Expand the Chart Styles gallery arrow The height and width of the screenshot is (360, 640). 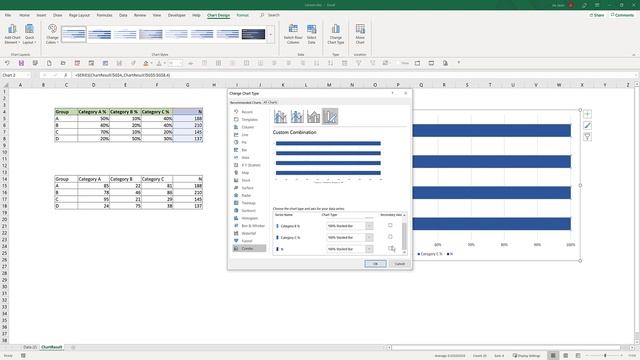(x=271, y=34)
